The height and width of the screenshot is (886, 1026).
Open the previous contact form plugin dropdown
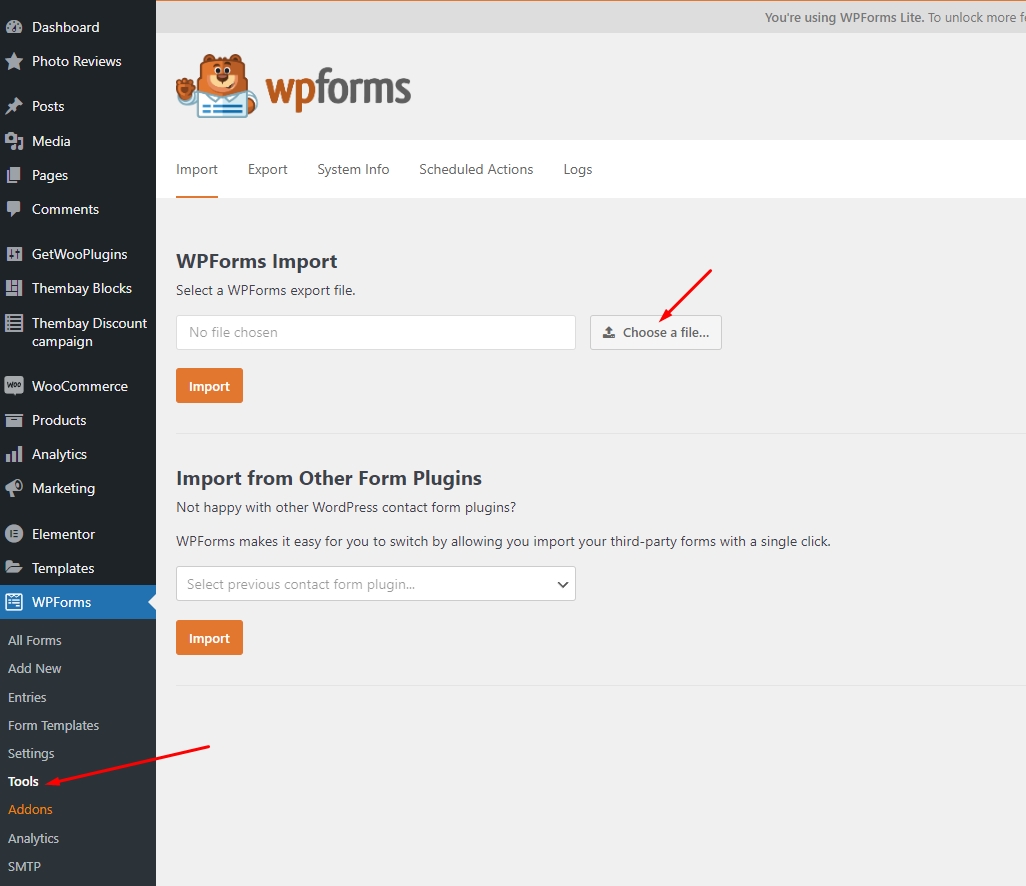tap(375, 584)
